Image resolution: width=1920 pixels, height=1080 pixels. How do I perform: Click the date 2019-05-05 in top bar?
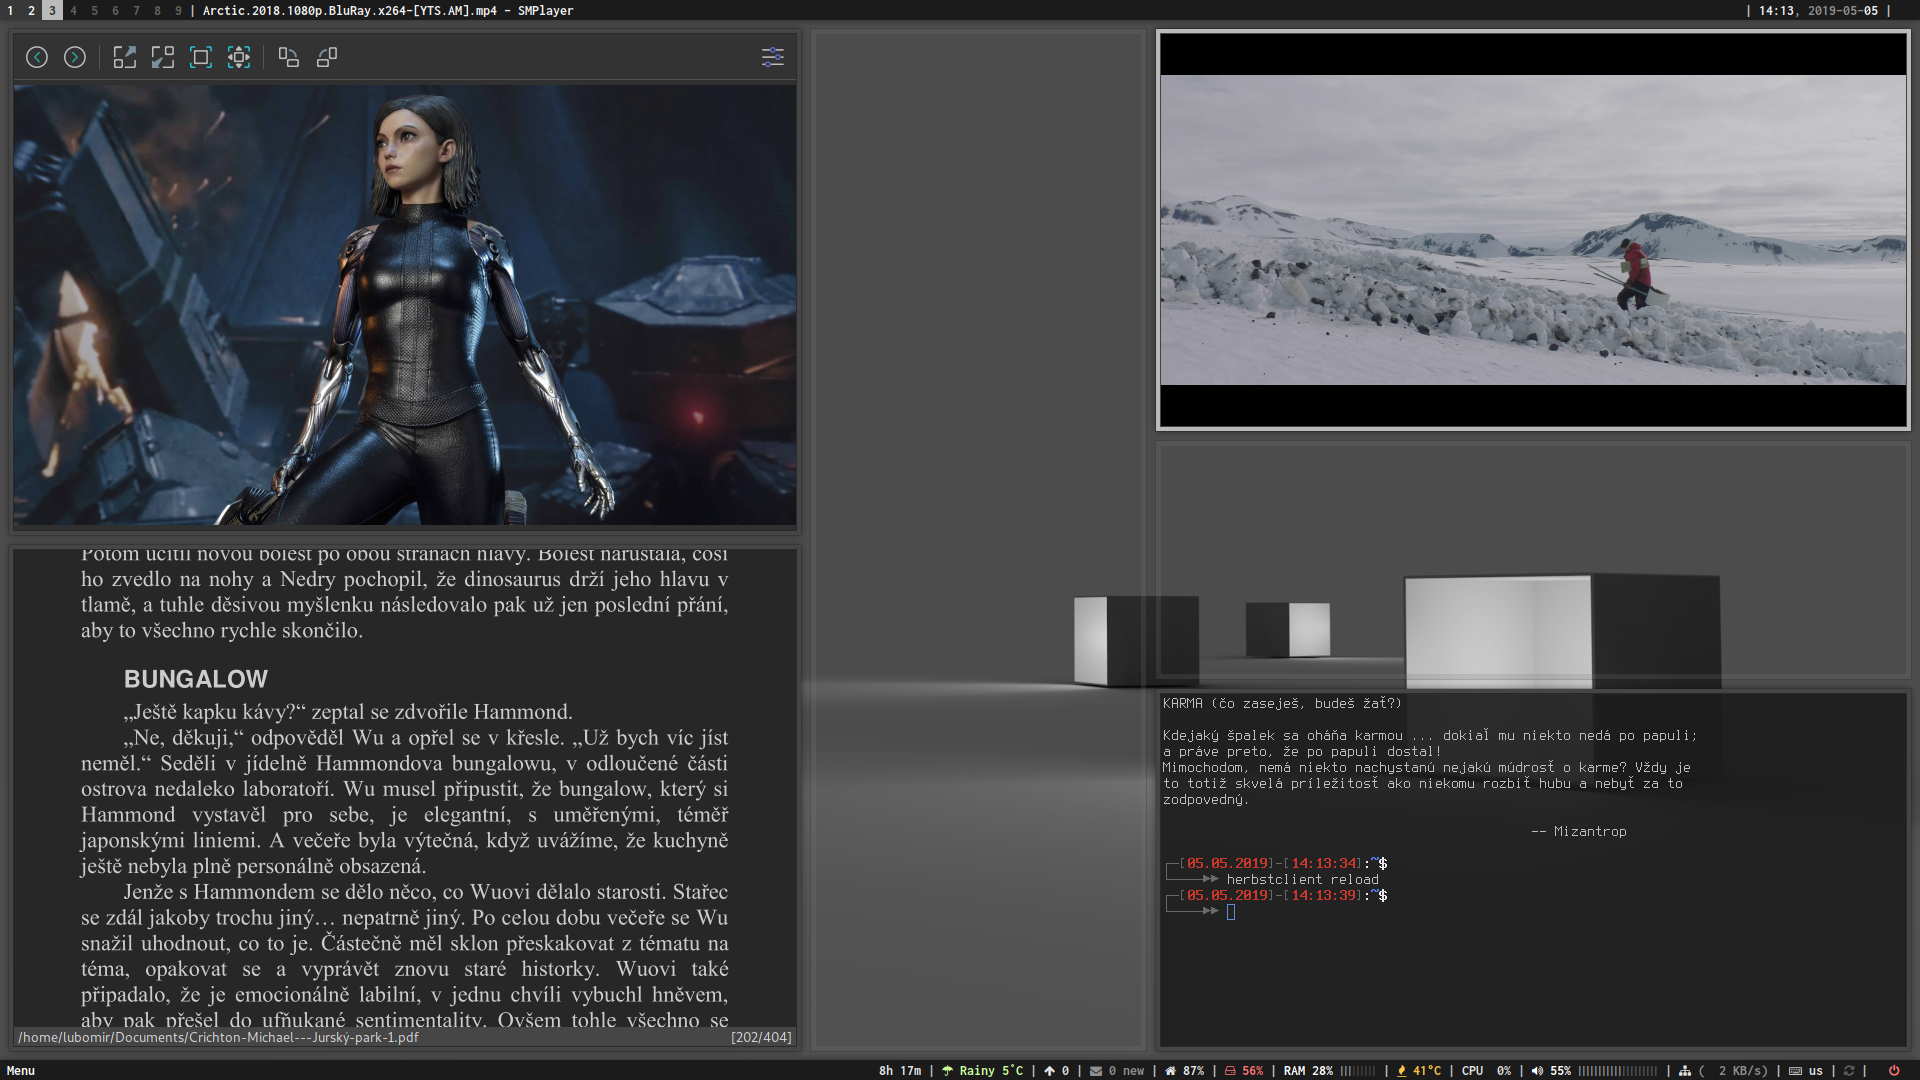click(x=1842, y=10)
